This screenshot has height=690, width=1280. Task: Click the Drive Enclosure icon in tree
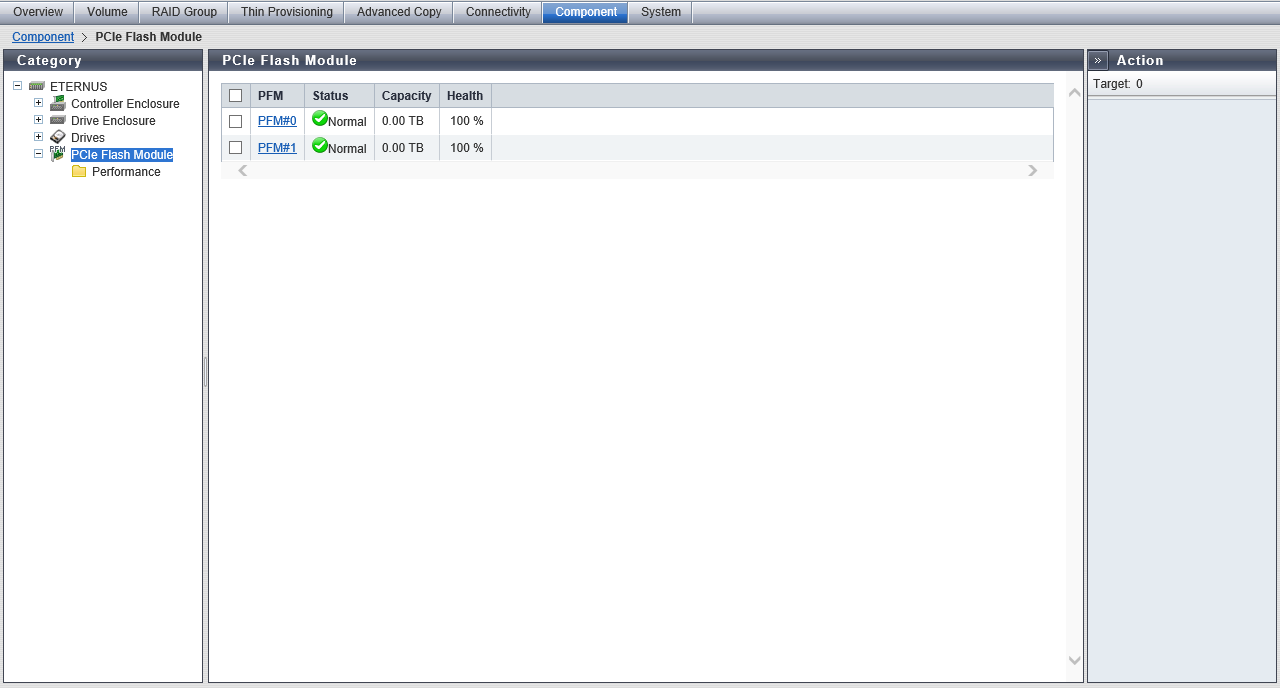pos(58,121)
